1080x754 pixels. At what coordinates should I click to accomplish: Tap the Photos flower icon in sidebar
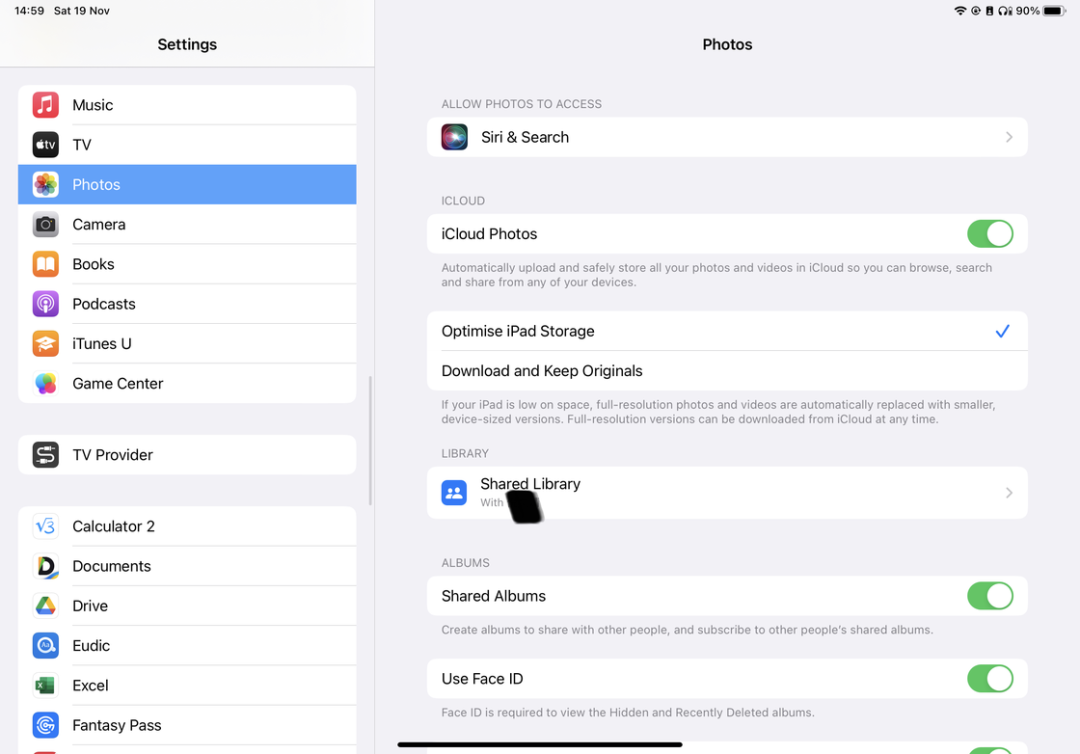tap(45, 185)
